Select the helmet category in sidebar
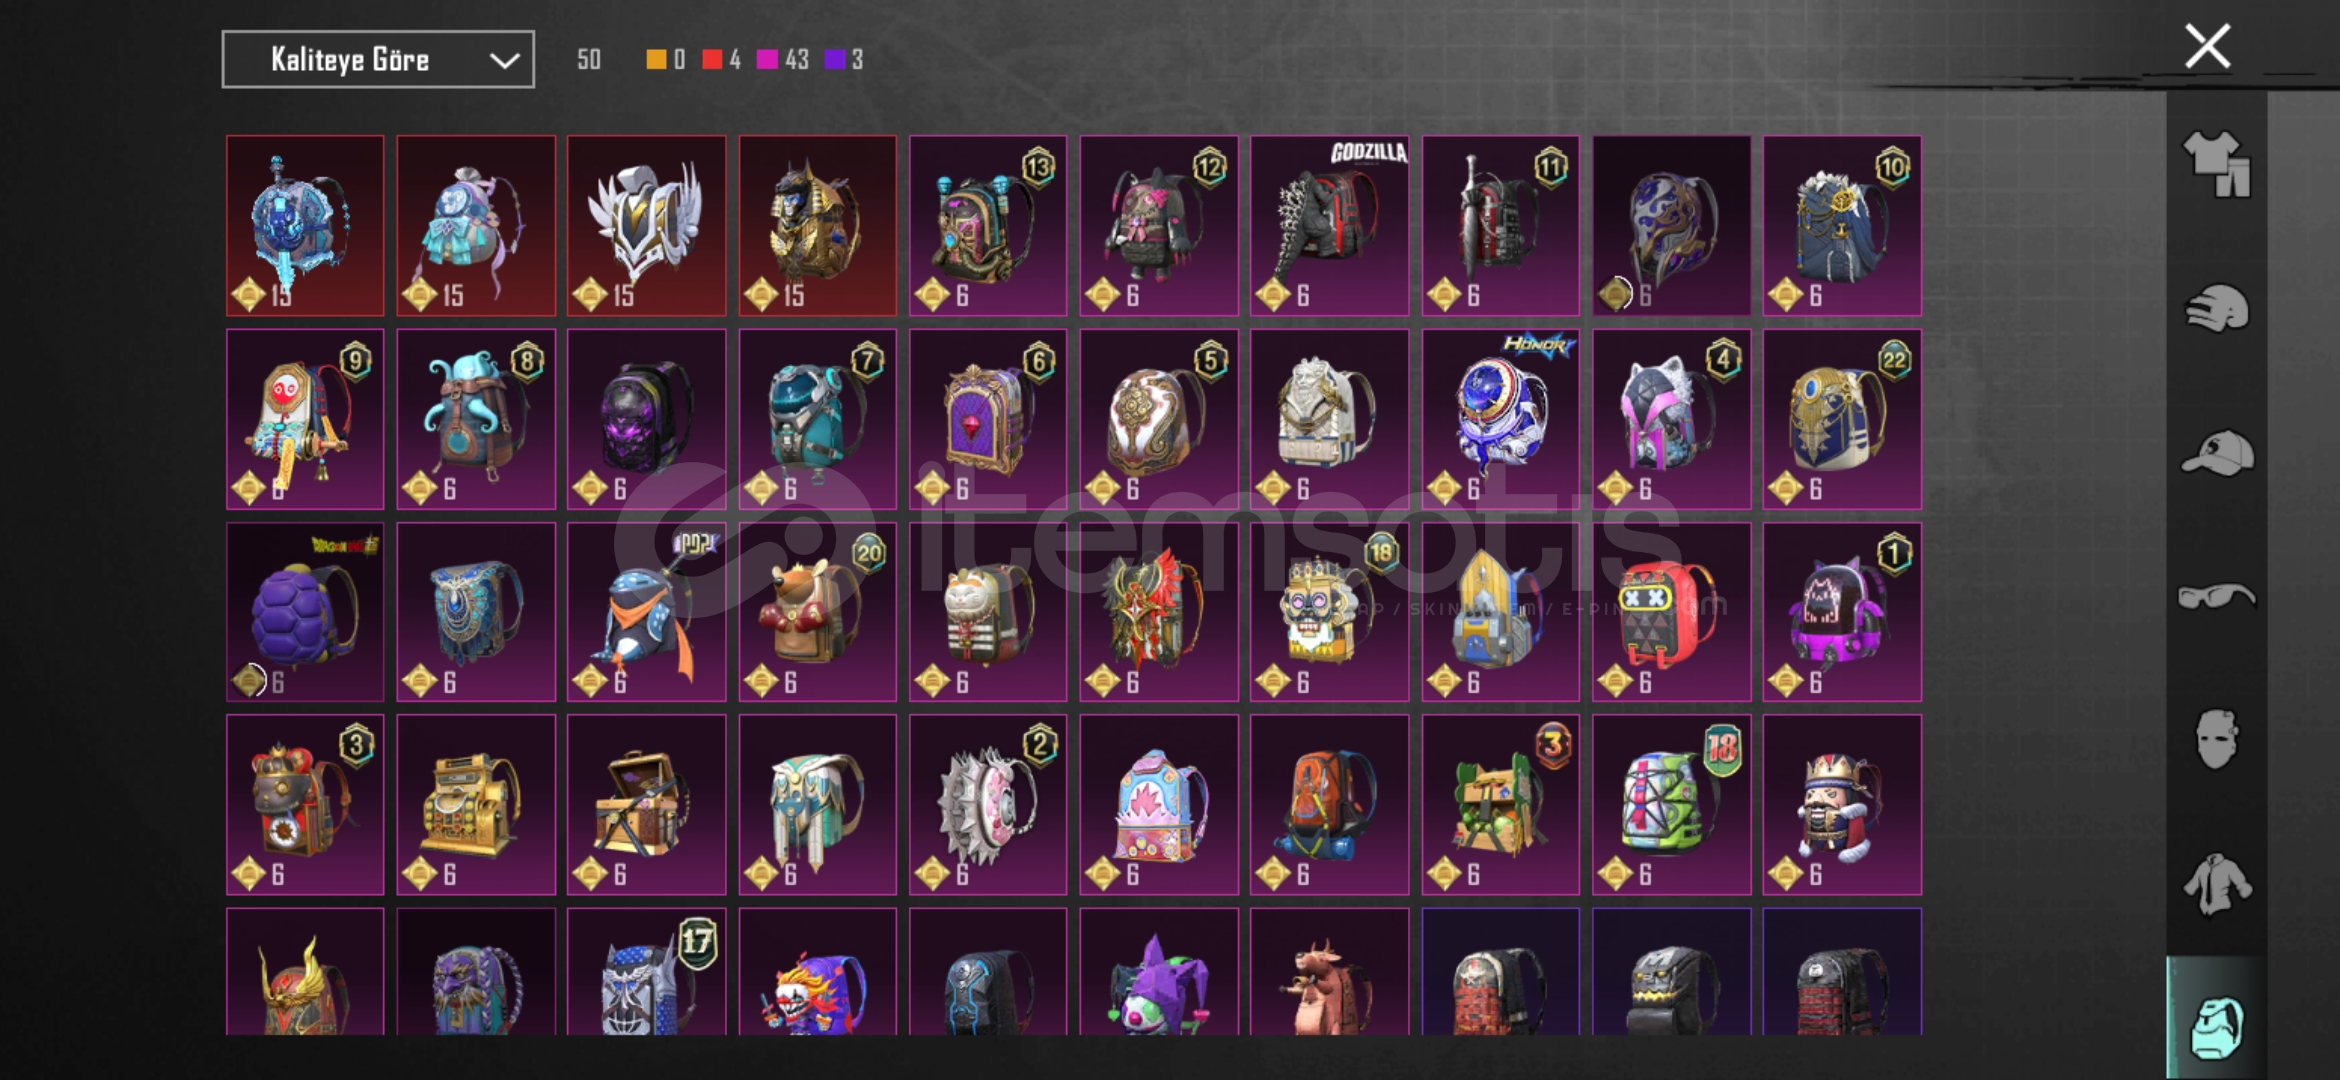 (2216, 309)
